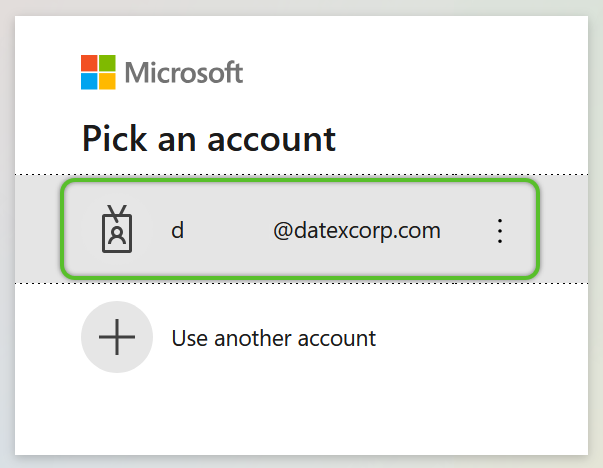Choose the @datexcorp.com account
Viewport: 603px width, 468px height.
300,229
